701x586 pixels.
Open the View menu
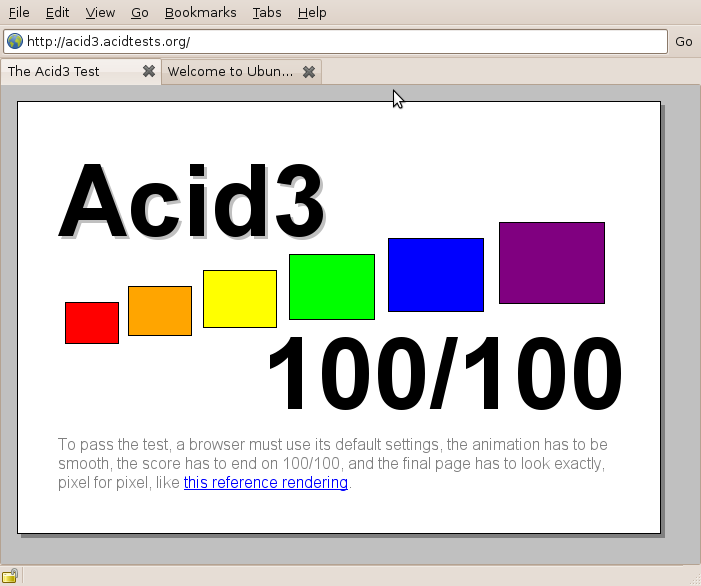[x=100, y=13]
